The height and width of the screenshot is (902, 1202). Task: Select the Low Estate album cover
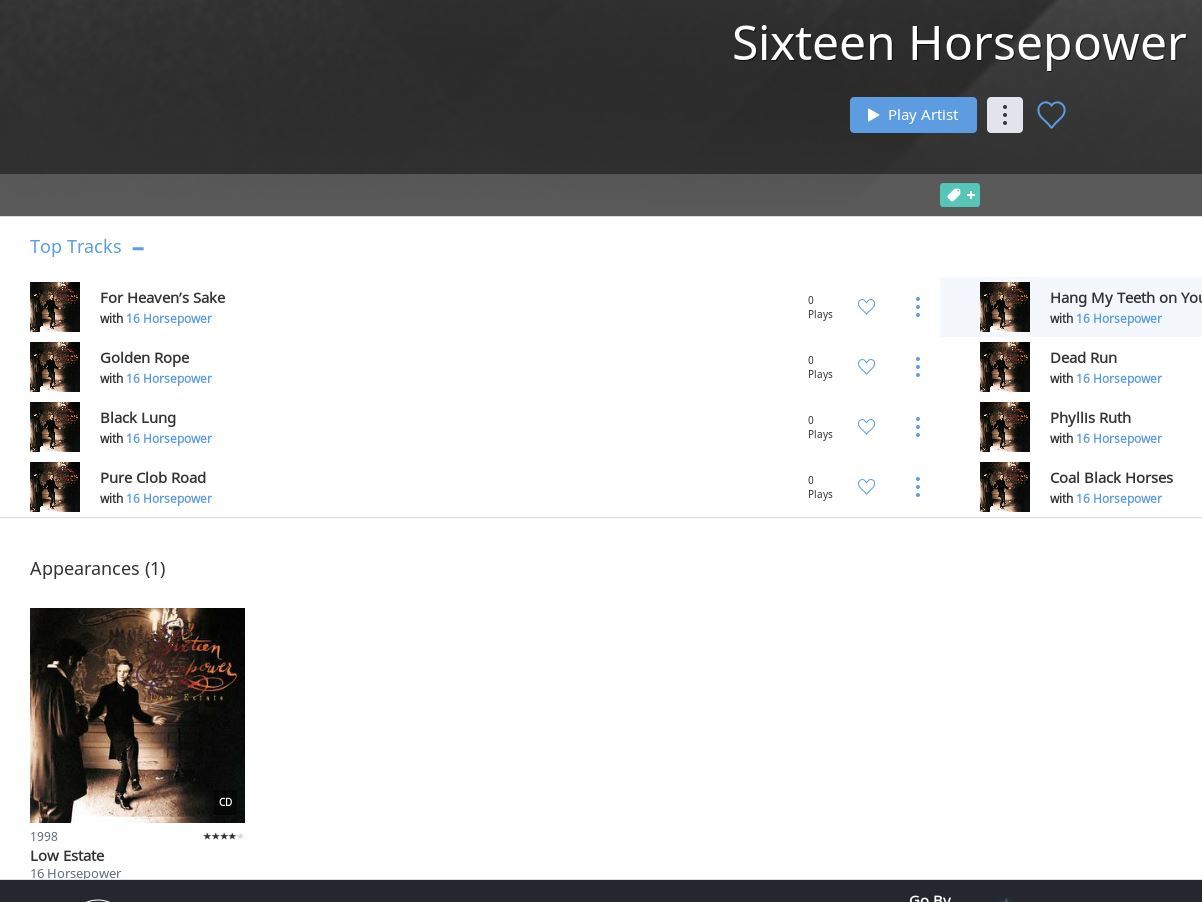coord(137,715)
